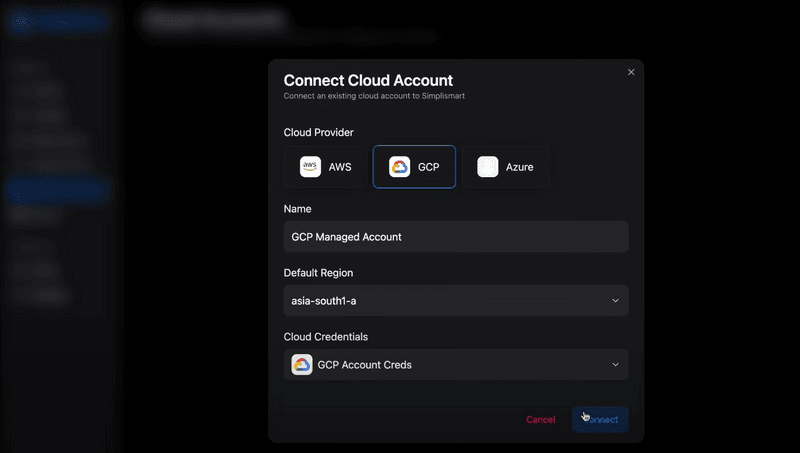Close the Connect Cloud Account dialog
Image resolution: width=800 pixels, height=453 pixels.
tap(631, 72)
